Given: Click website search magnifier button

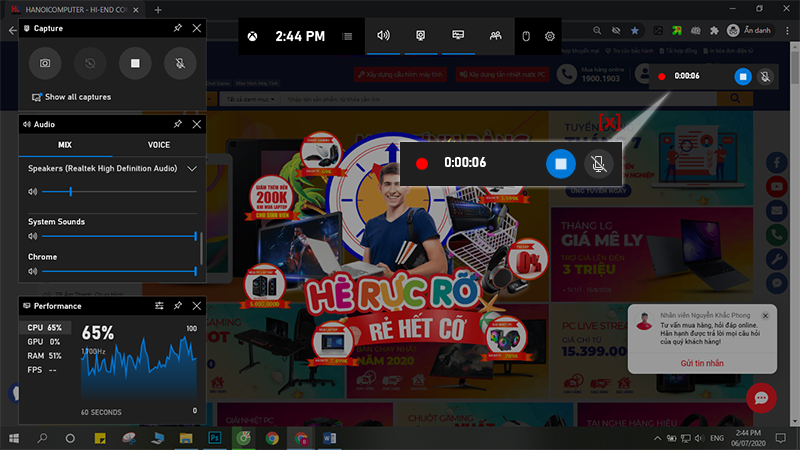Looking at the screenshot, I should [x=735, y=98].
